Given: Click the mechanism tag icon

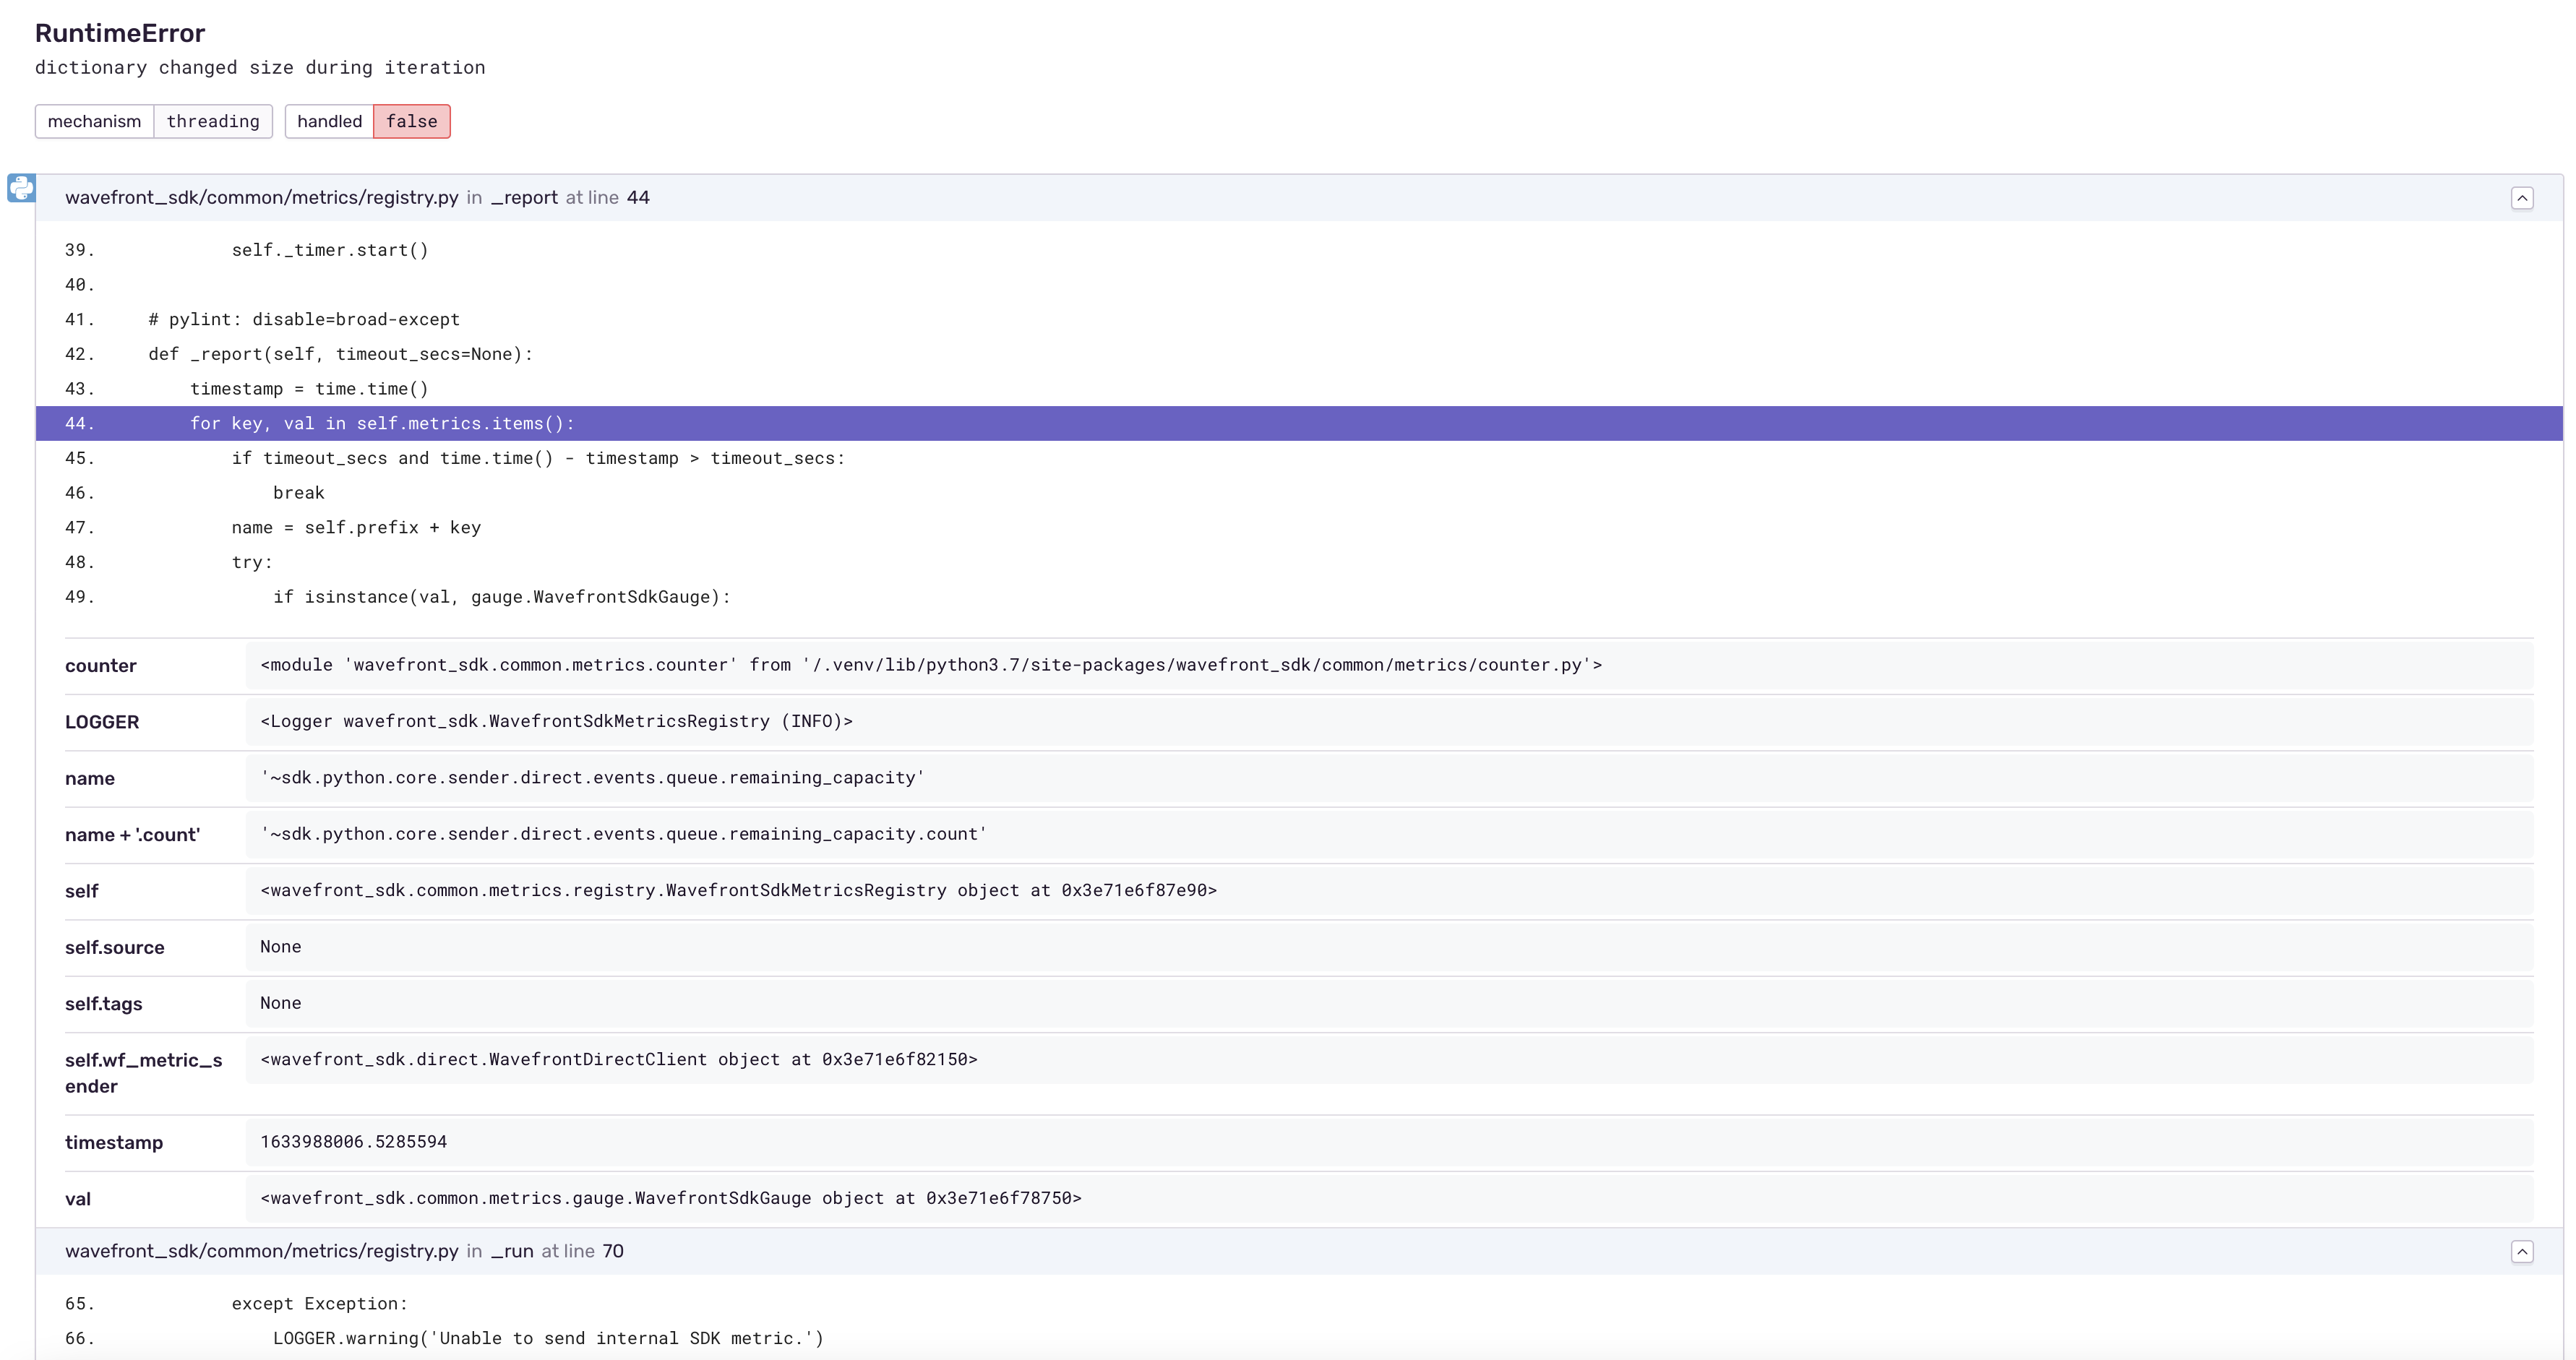Looking at the screenshot, I should click(92, 121).
